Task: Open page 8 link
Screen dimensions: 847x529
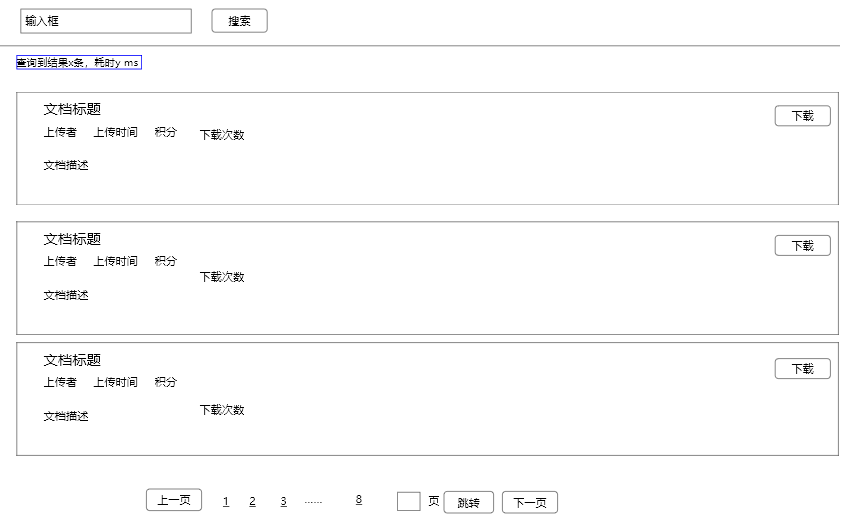Action: [358, 499]
